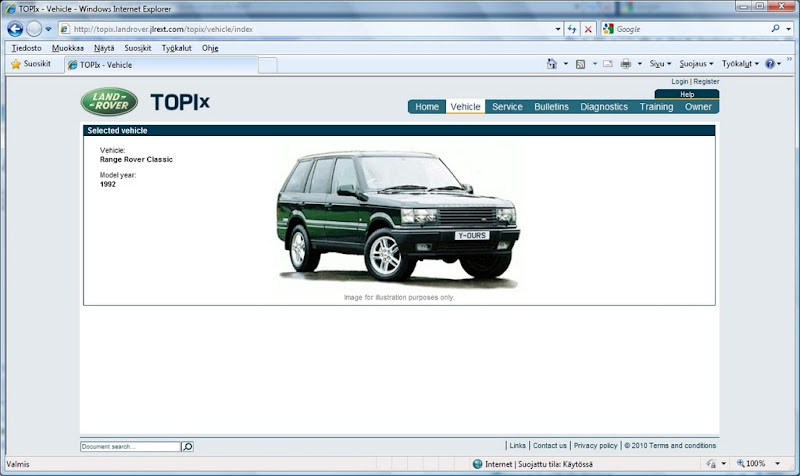Viewport: 800px width, 476px height.
Task: Expand the Home icon dropdown arrow
Action: [x=565, y=64]
